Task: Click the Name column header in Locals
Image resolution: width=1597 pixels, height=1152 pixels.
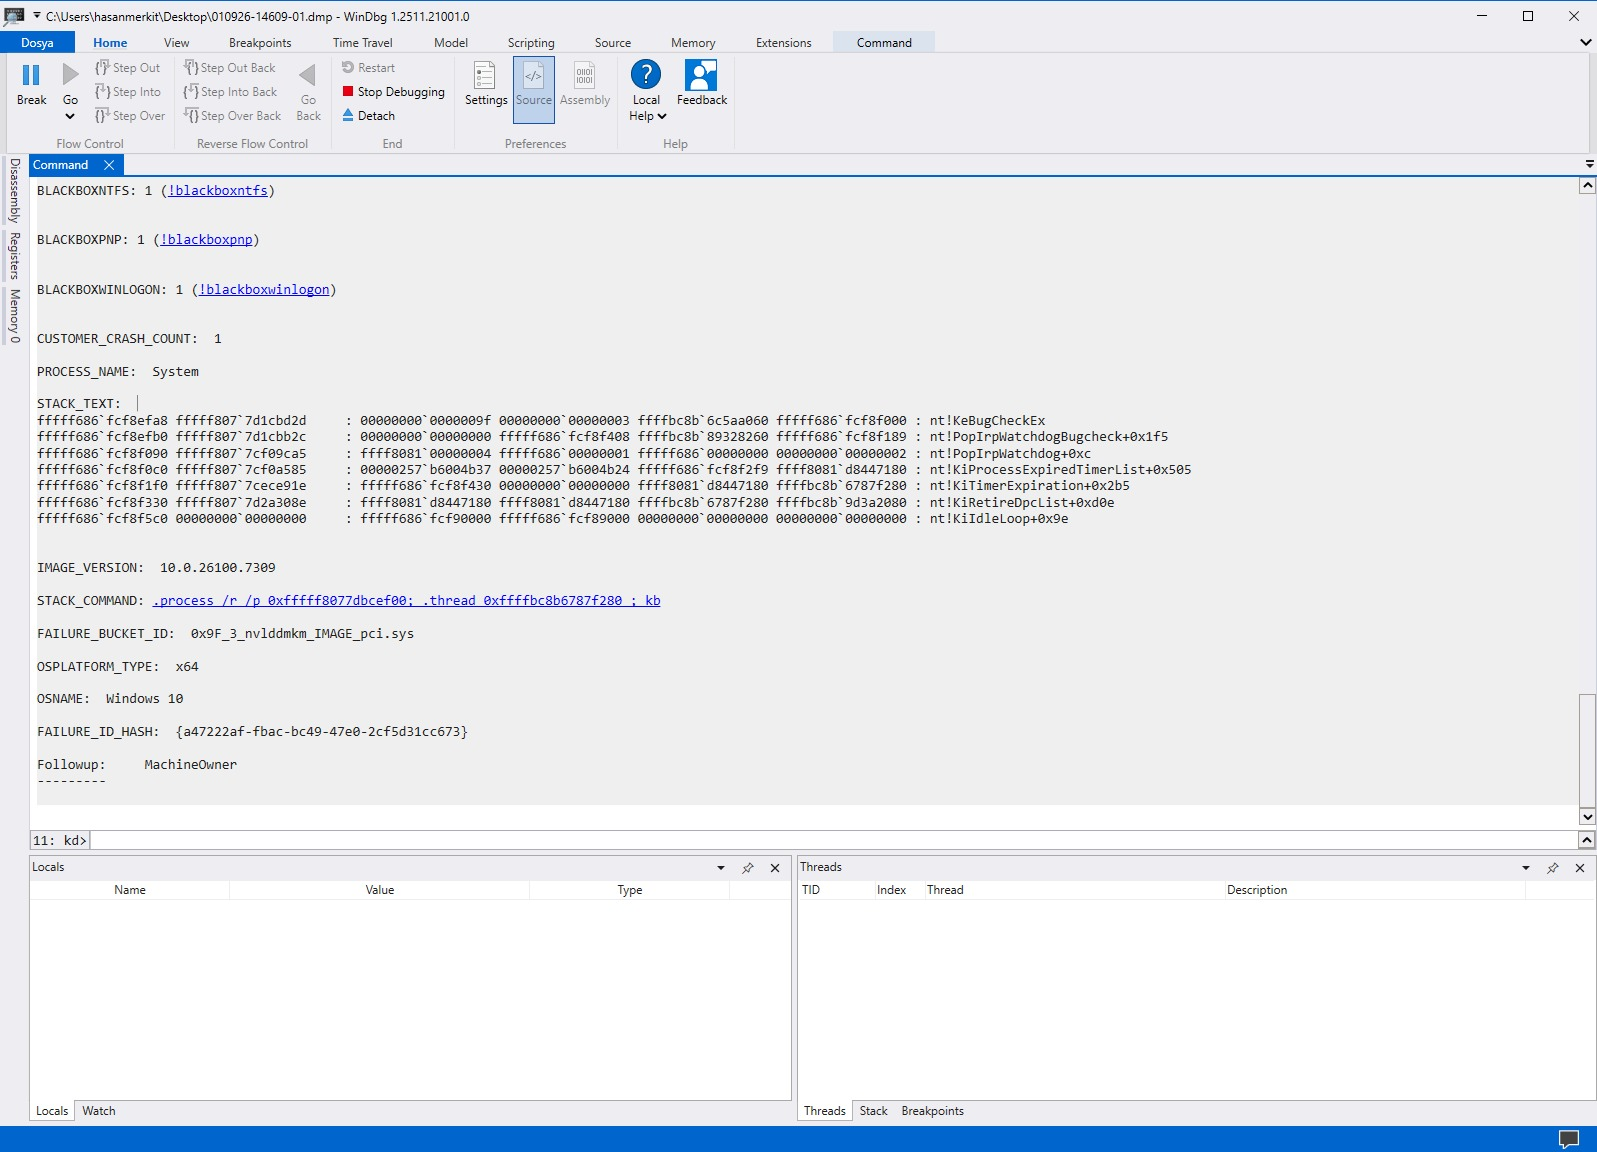Action: coord(130,890)
